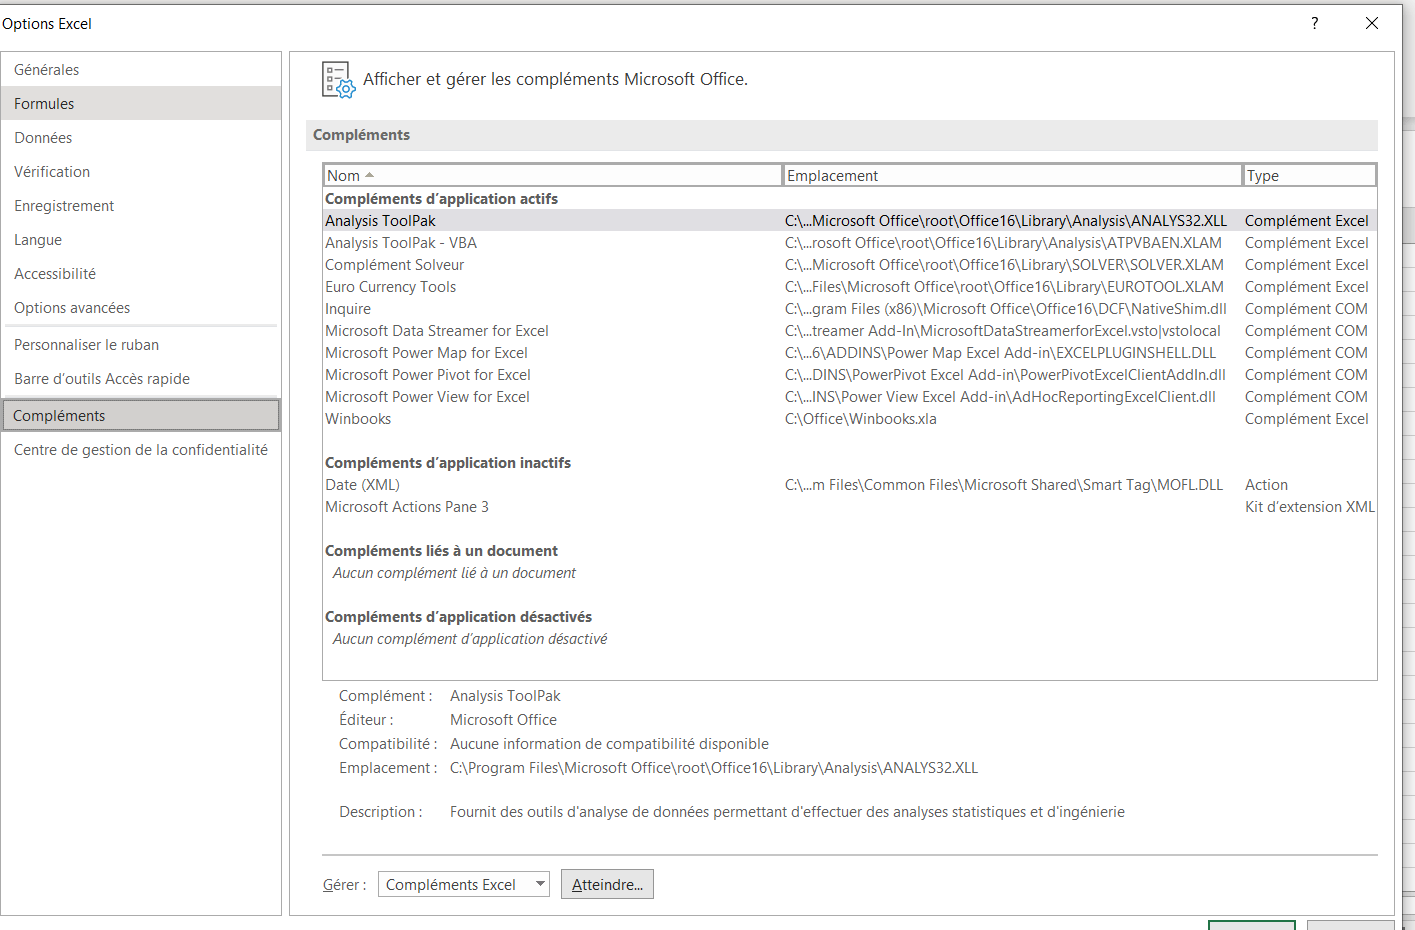Sort add-ins by the Nom column header

[x=552, y=176]
